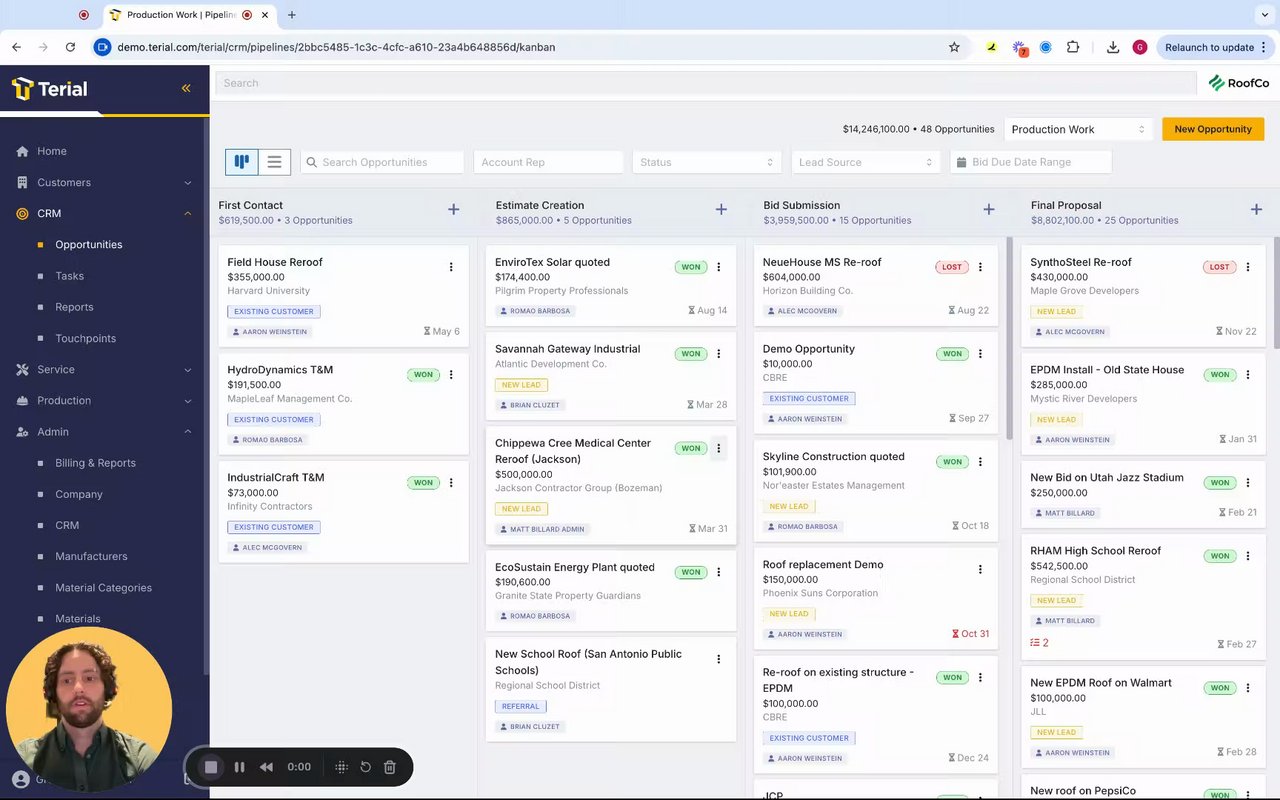This screenshot has height=800, width=1280.
Task: Delete the recording with the trash icon
Action: [390, 767]
